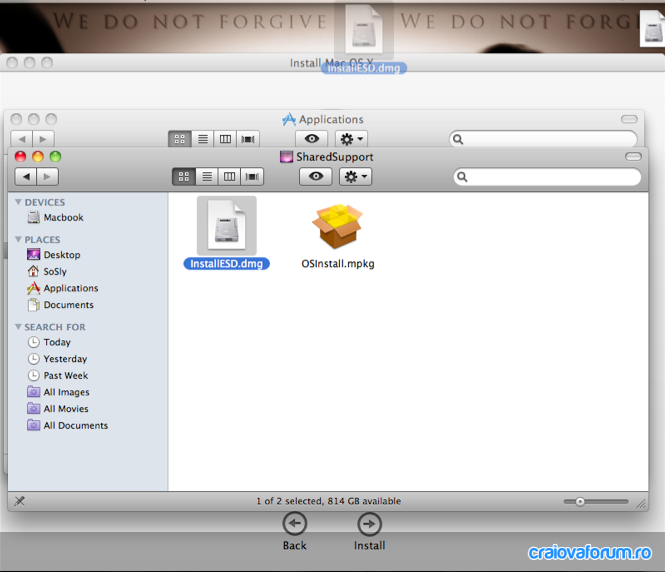Viewport: 665px width, 572px height.
Task: Select the OSInstall.mpkg package icon
Action: 338,226
